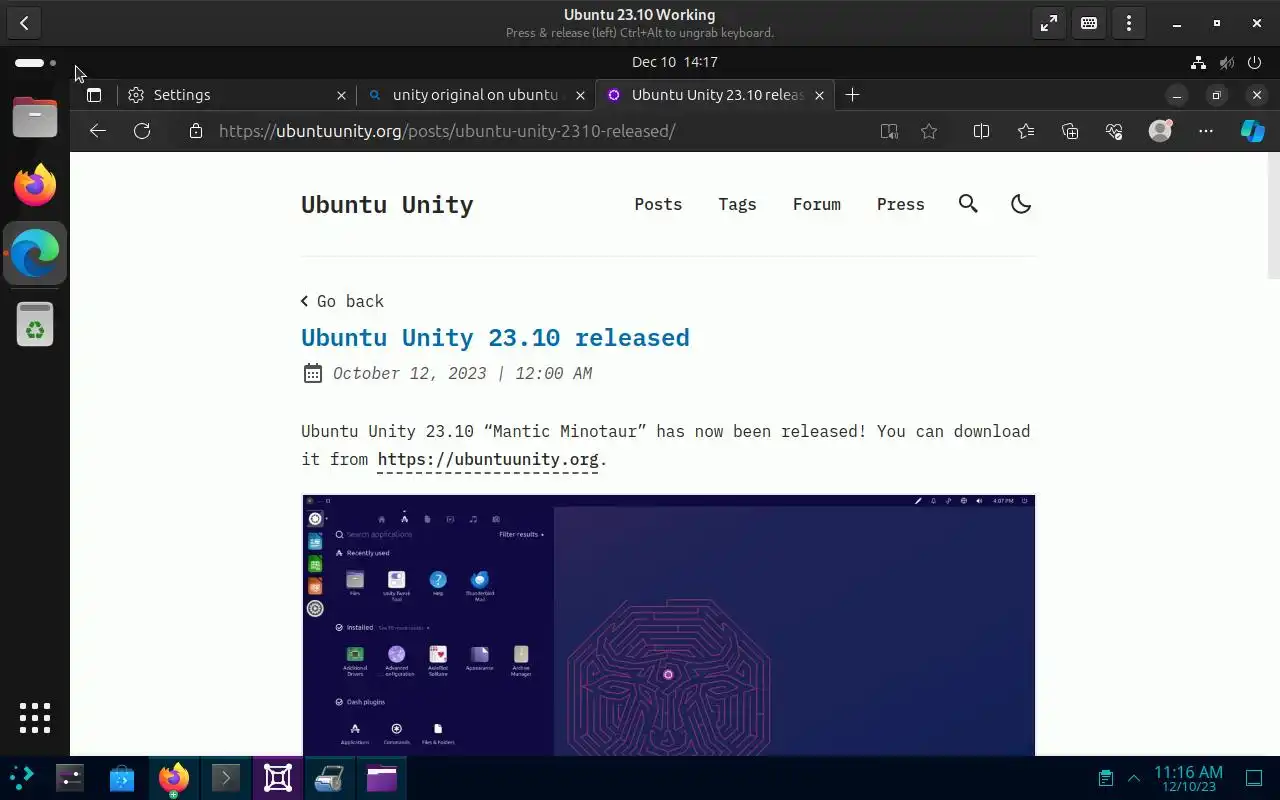Screen dimensions: 1280x800
Task: Open Files from the Ubuntu dock
Action: click(x=35, y=118)
